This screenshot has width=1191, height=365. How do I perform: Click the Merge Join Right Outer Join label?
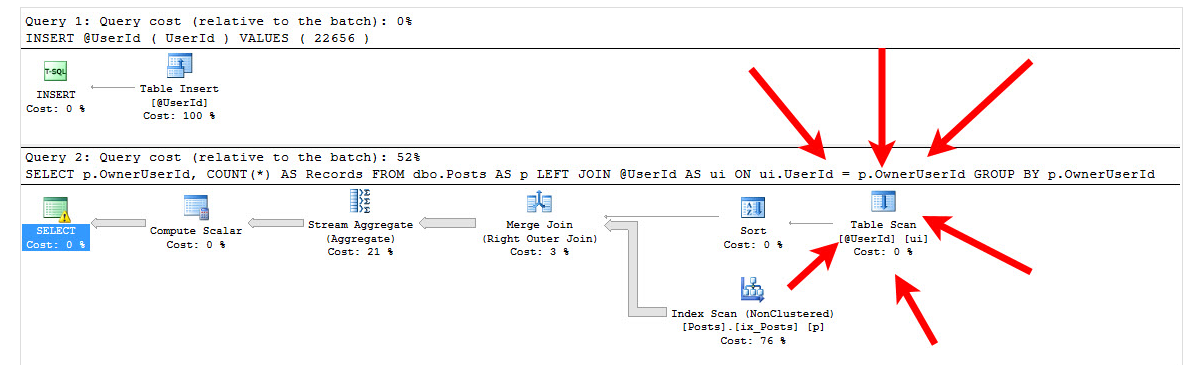(x=539, y=238)
